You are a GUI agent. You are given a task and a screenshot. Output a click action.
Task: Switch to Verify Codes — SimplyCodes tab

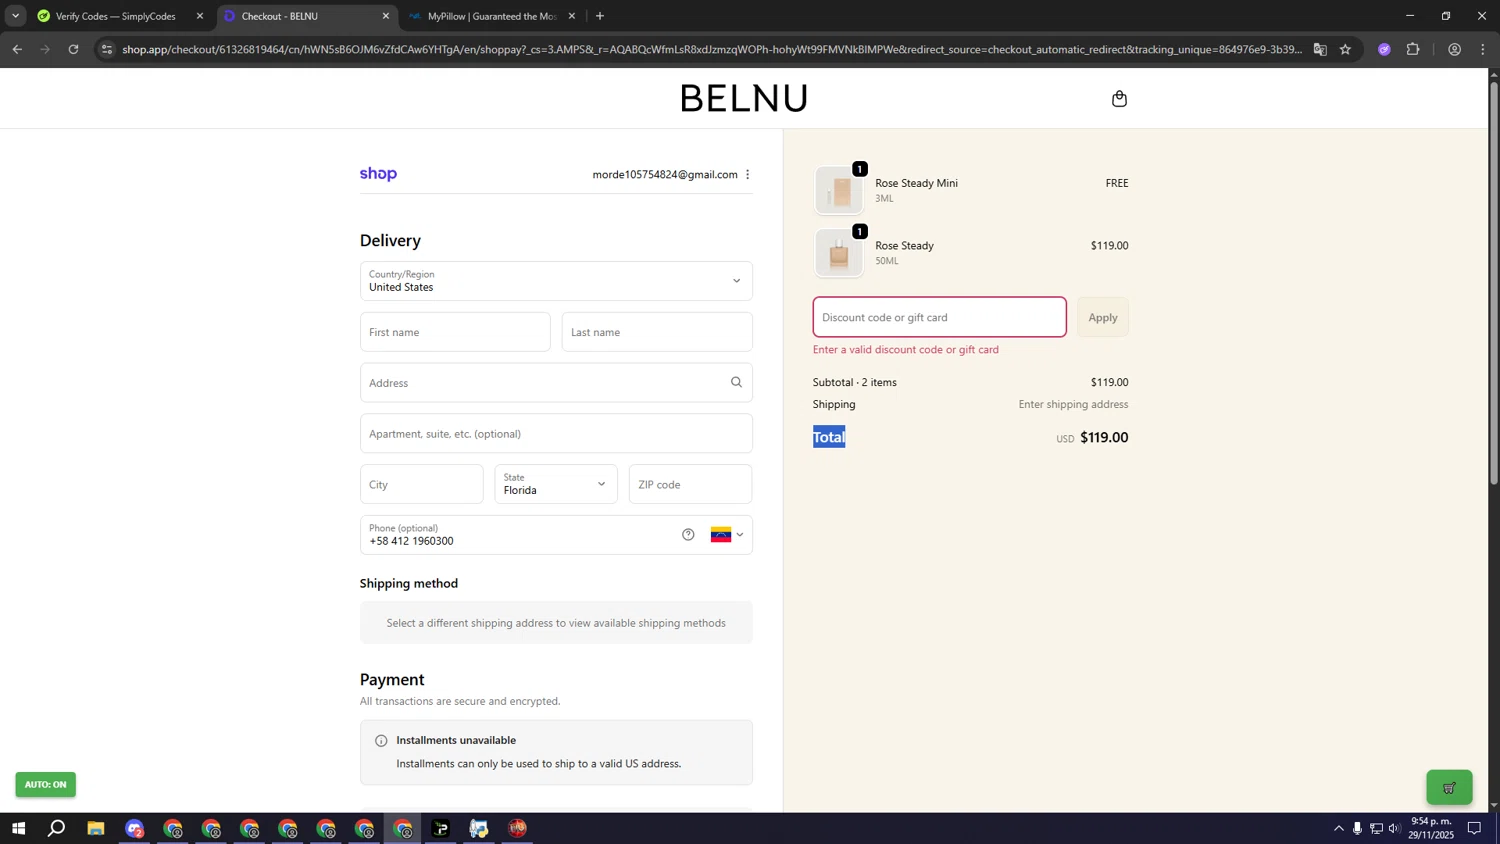coord(115,16)
